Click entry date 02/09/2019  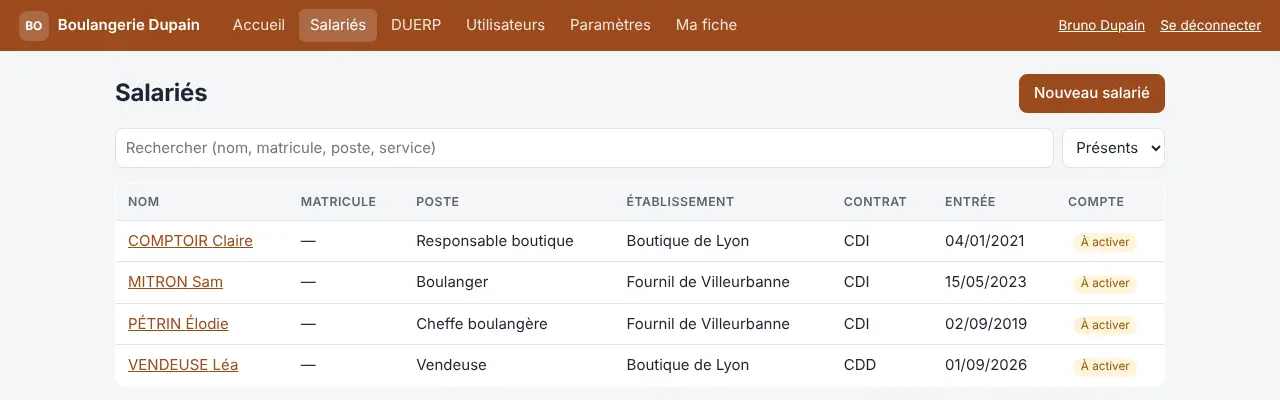(x=986, y=324)
